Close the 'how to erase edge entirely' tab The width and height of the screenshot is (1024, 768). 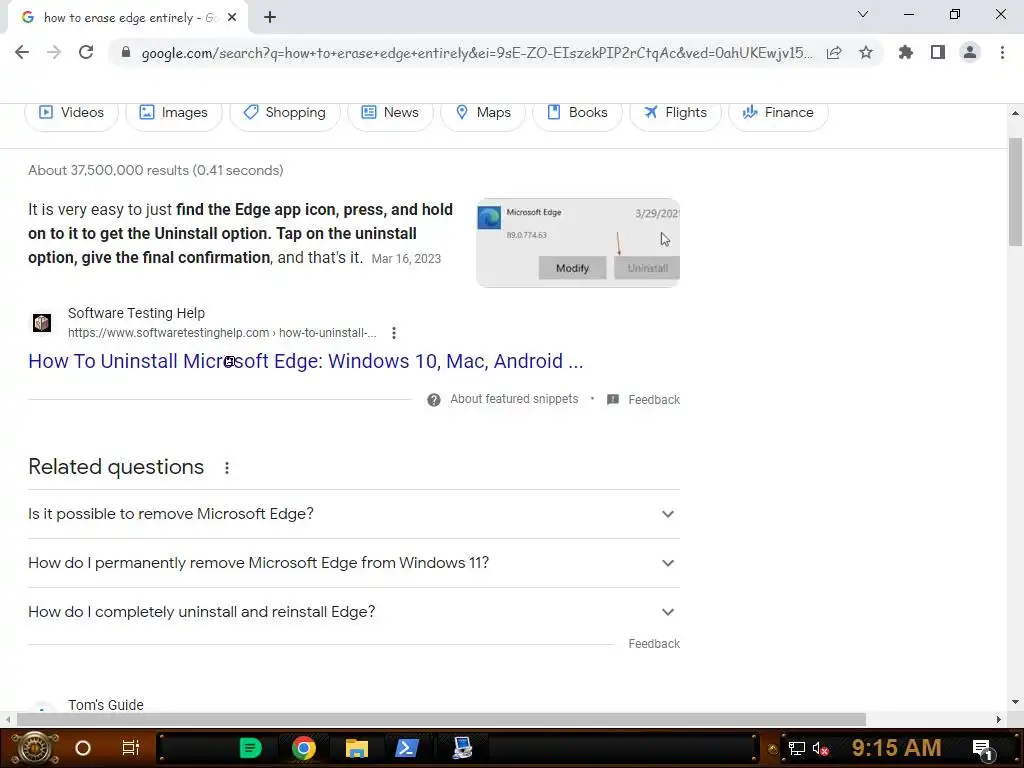point(232,18)
